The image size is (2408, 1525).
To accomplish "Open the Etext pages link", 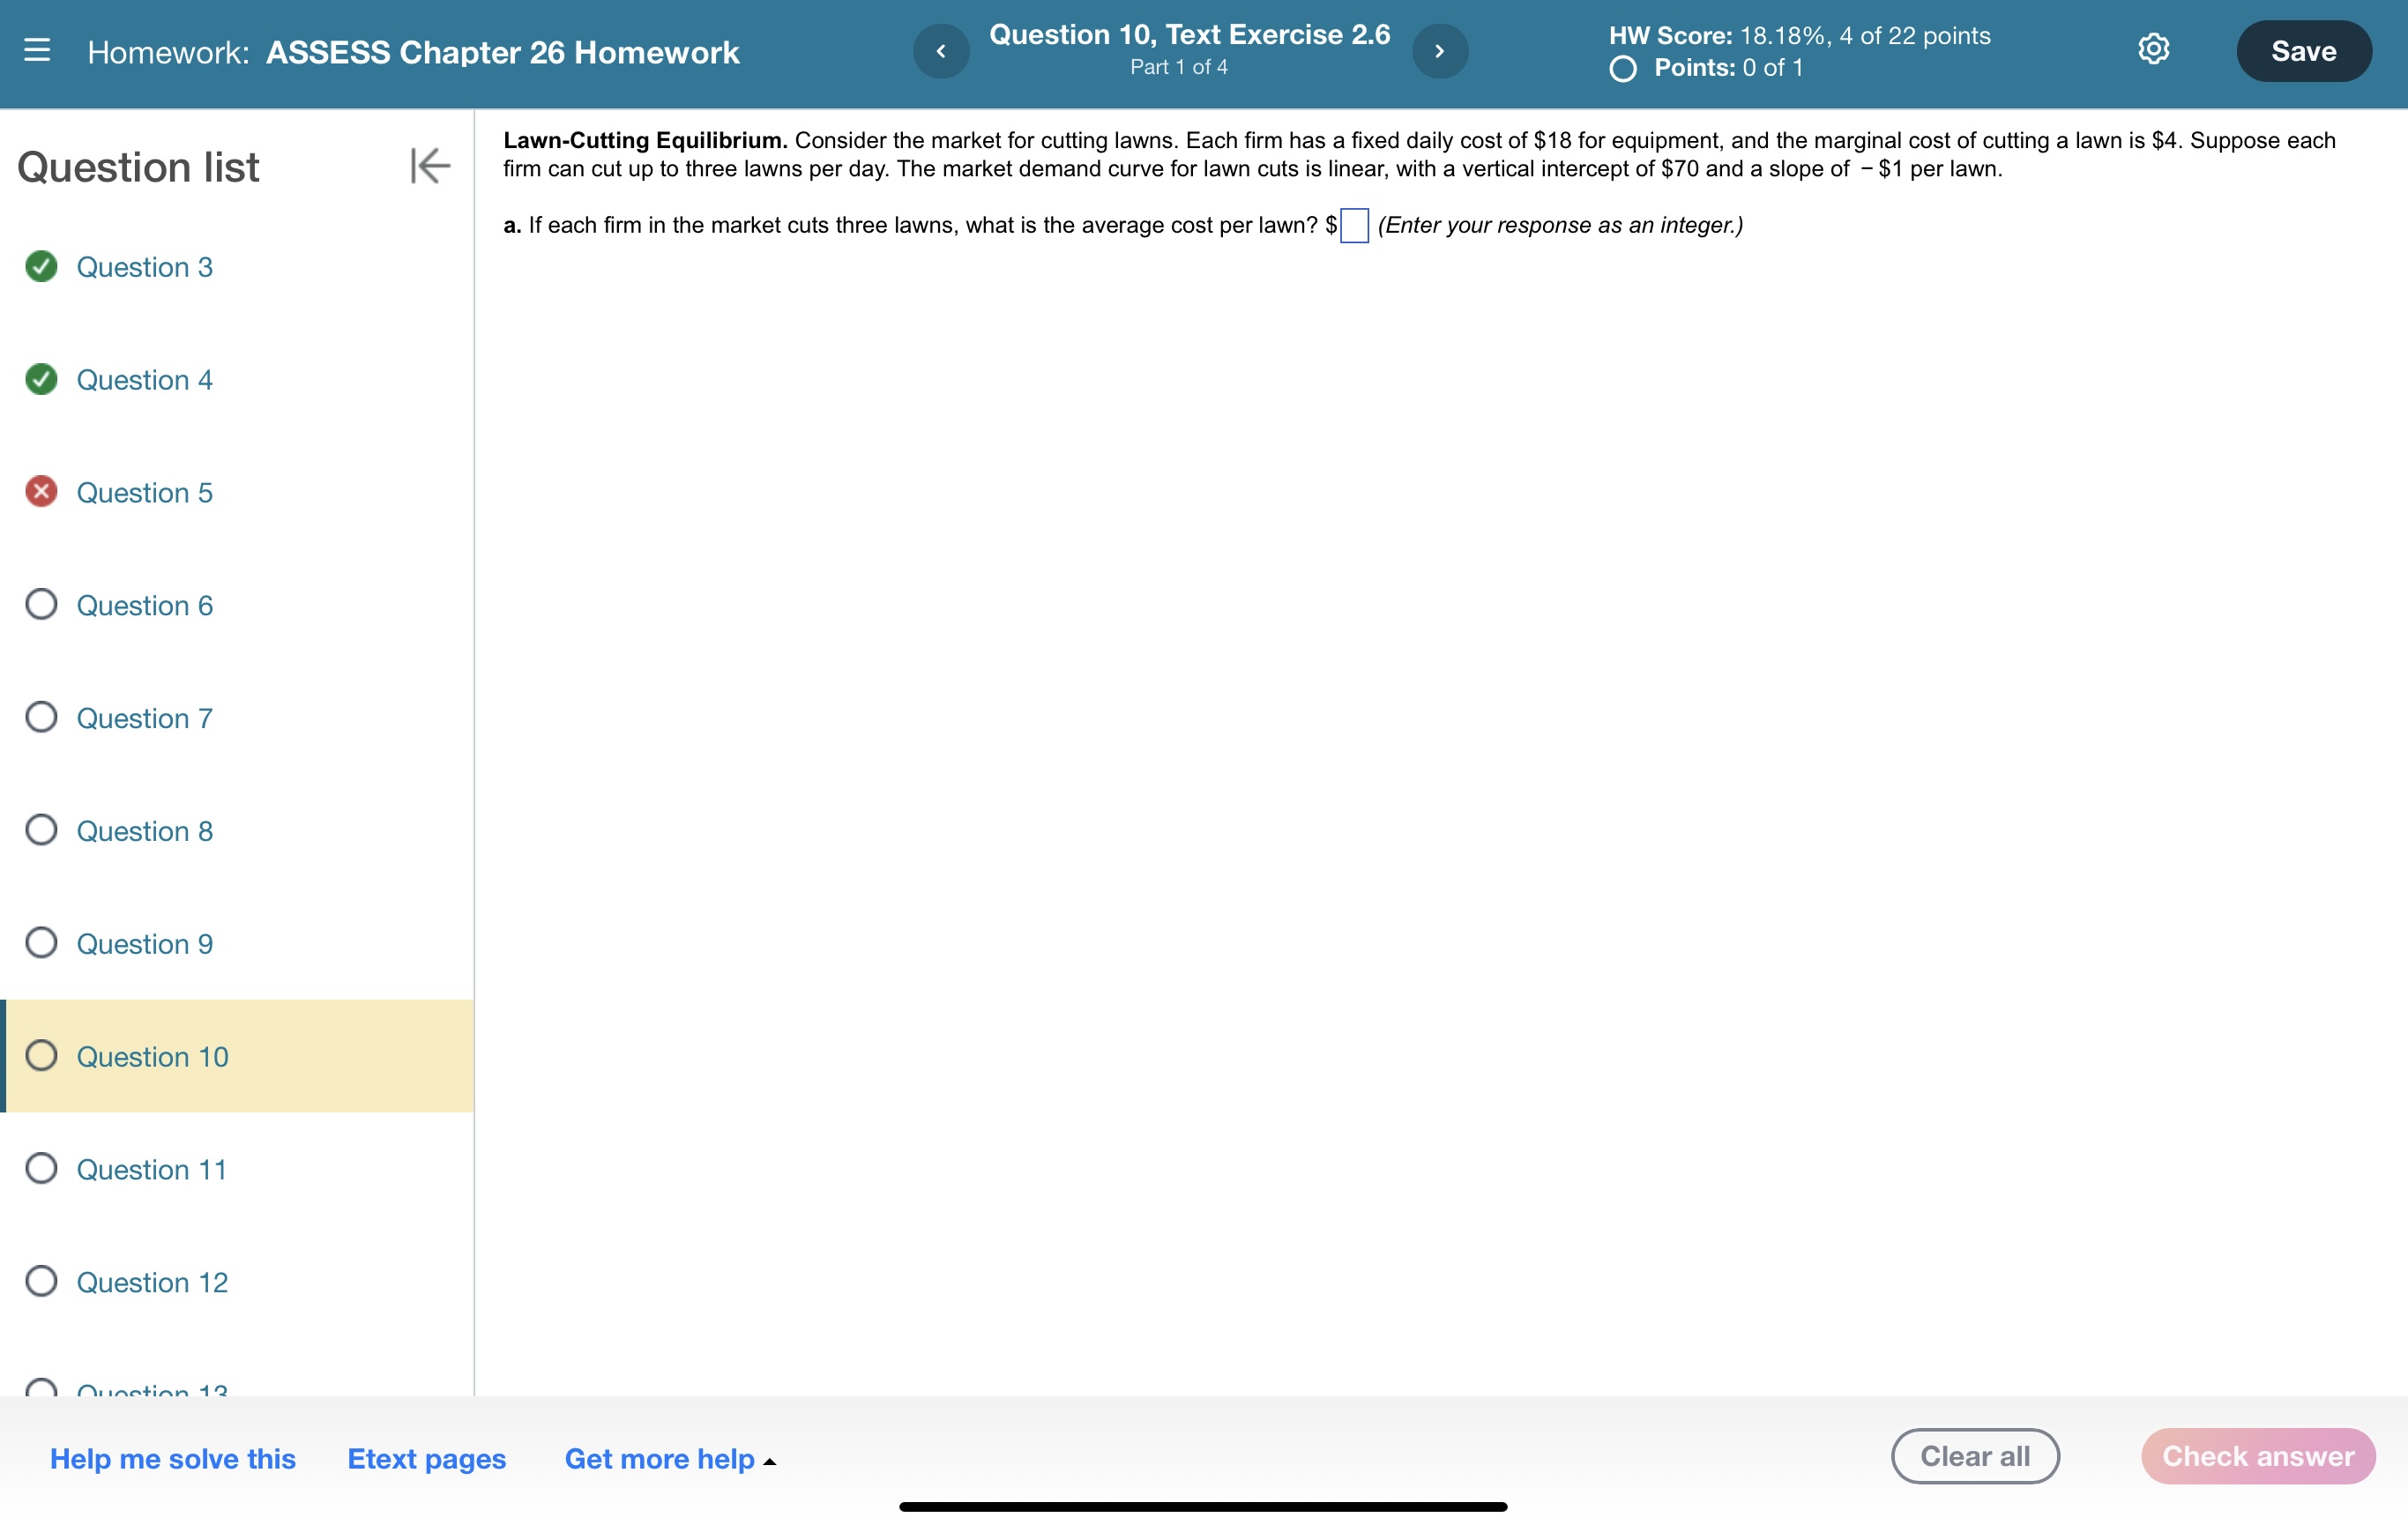I will coord(426,1459).
